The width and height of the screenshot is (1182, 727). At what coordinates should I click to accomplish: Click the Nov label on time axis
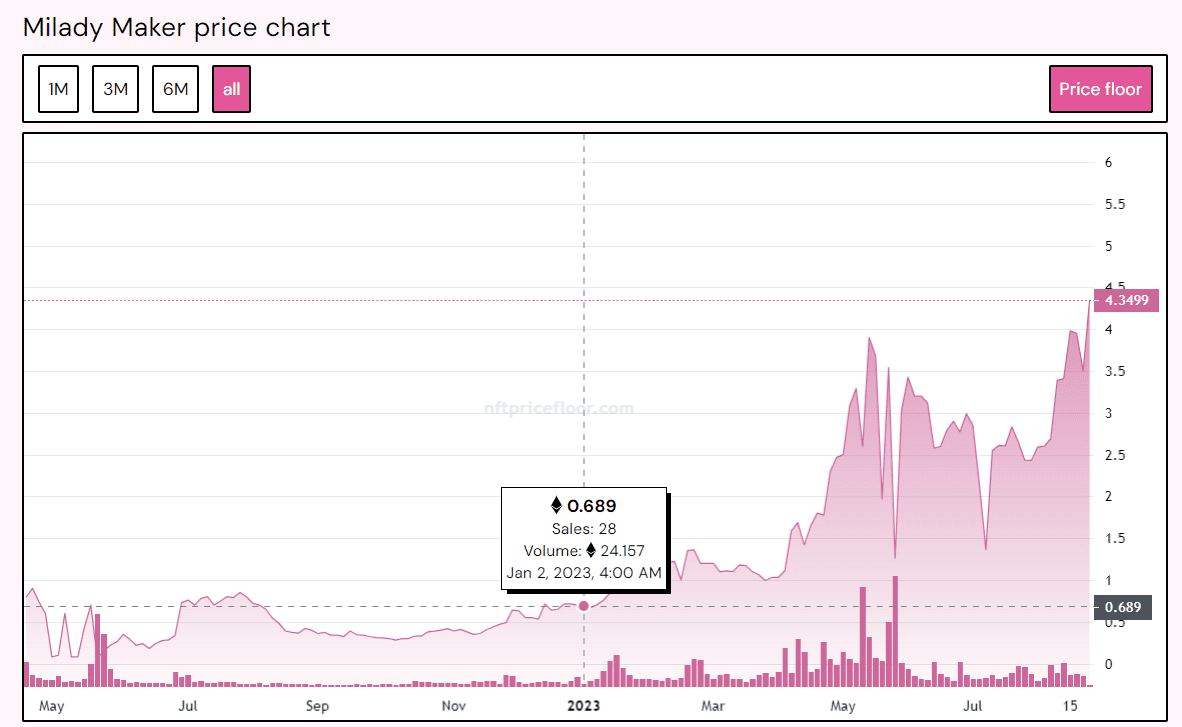pyautogui.click(x=453, y=706)
